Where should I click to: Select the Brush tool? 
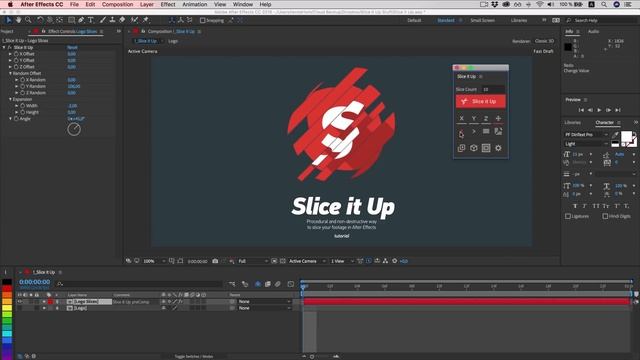coord(103,20)
